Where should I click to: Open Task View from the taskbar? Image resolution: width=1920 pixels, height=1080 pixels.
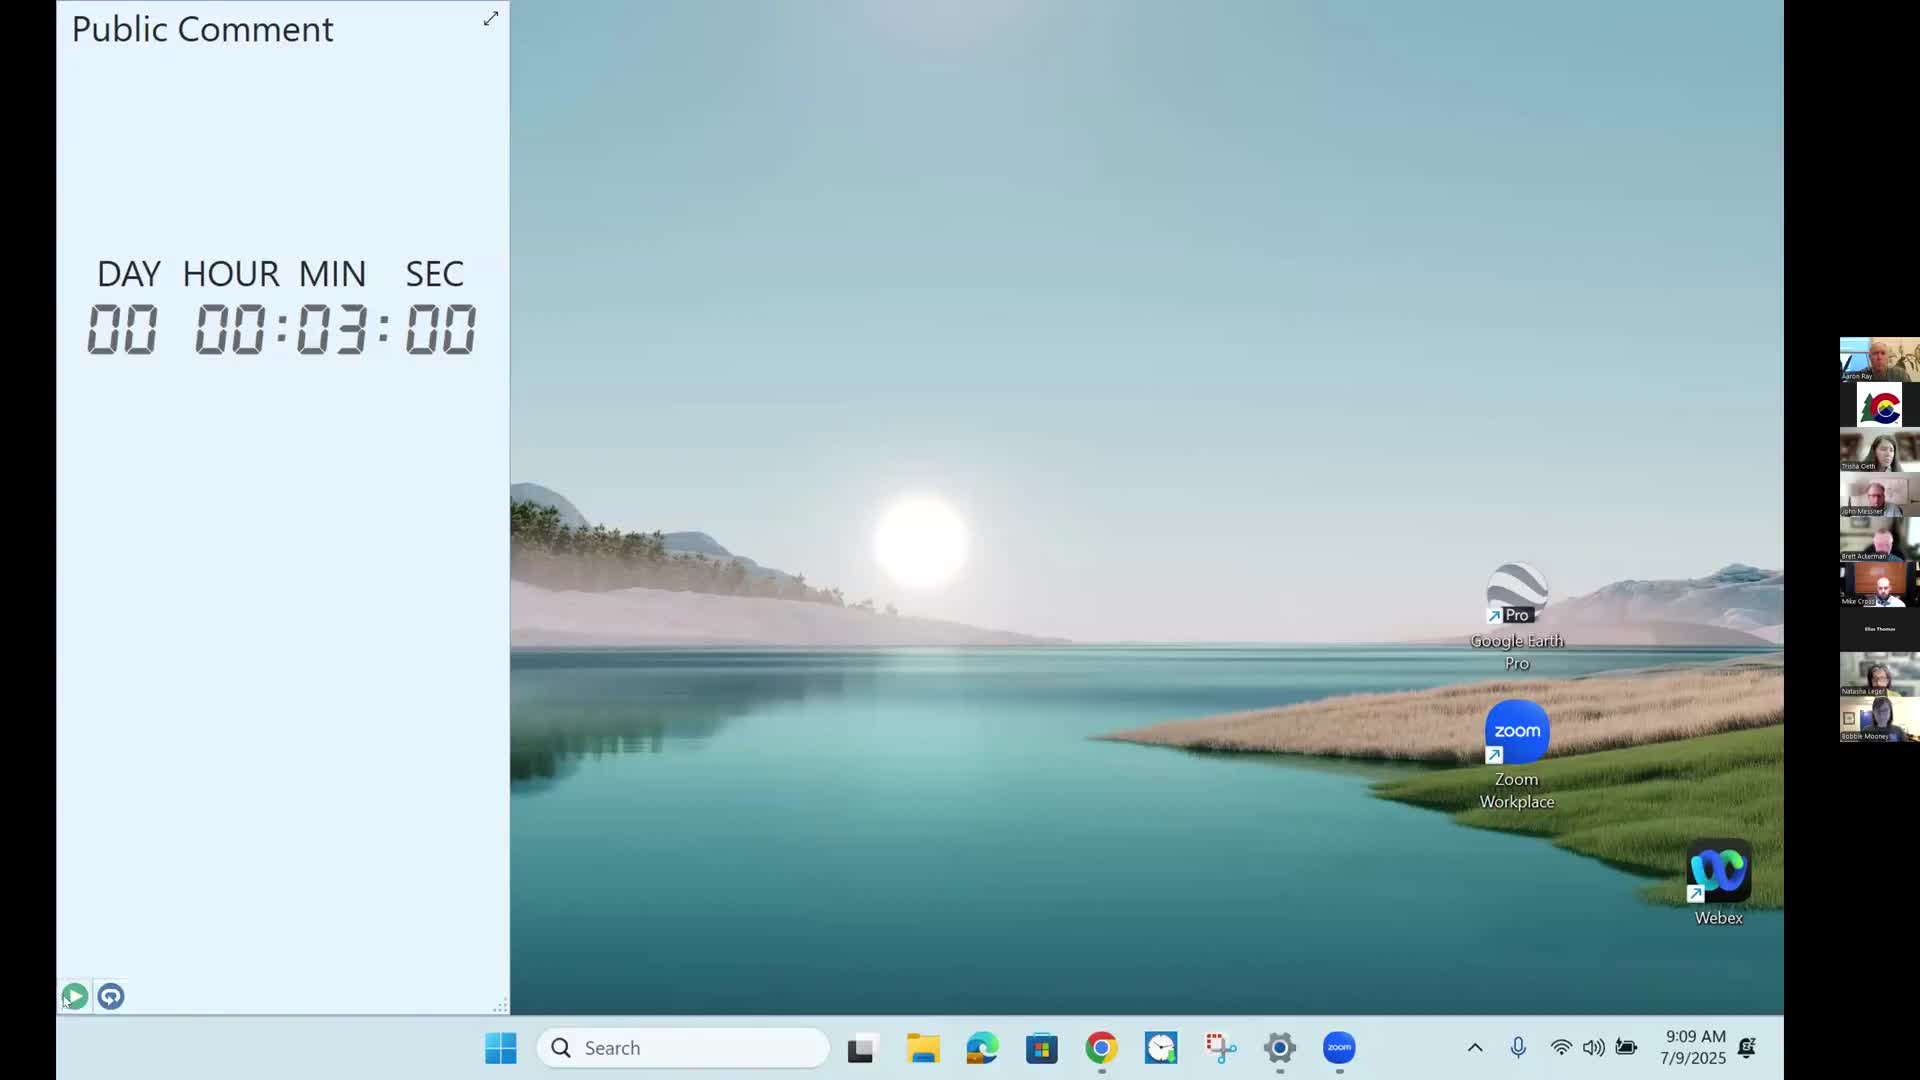(861, 1048)
